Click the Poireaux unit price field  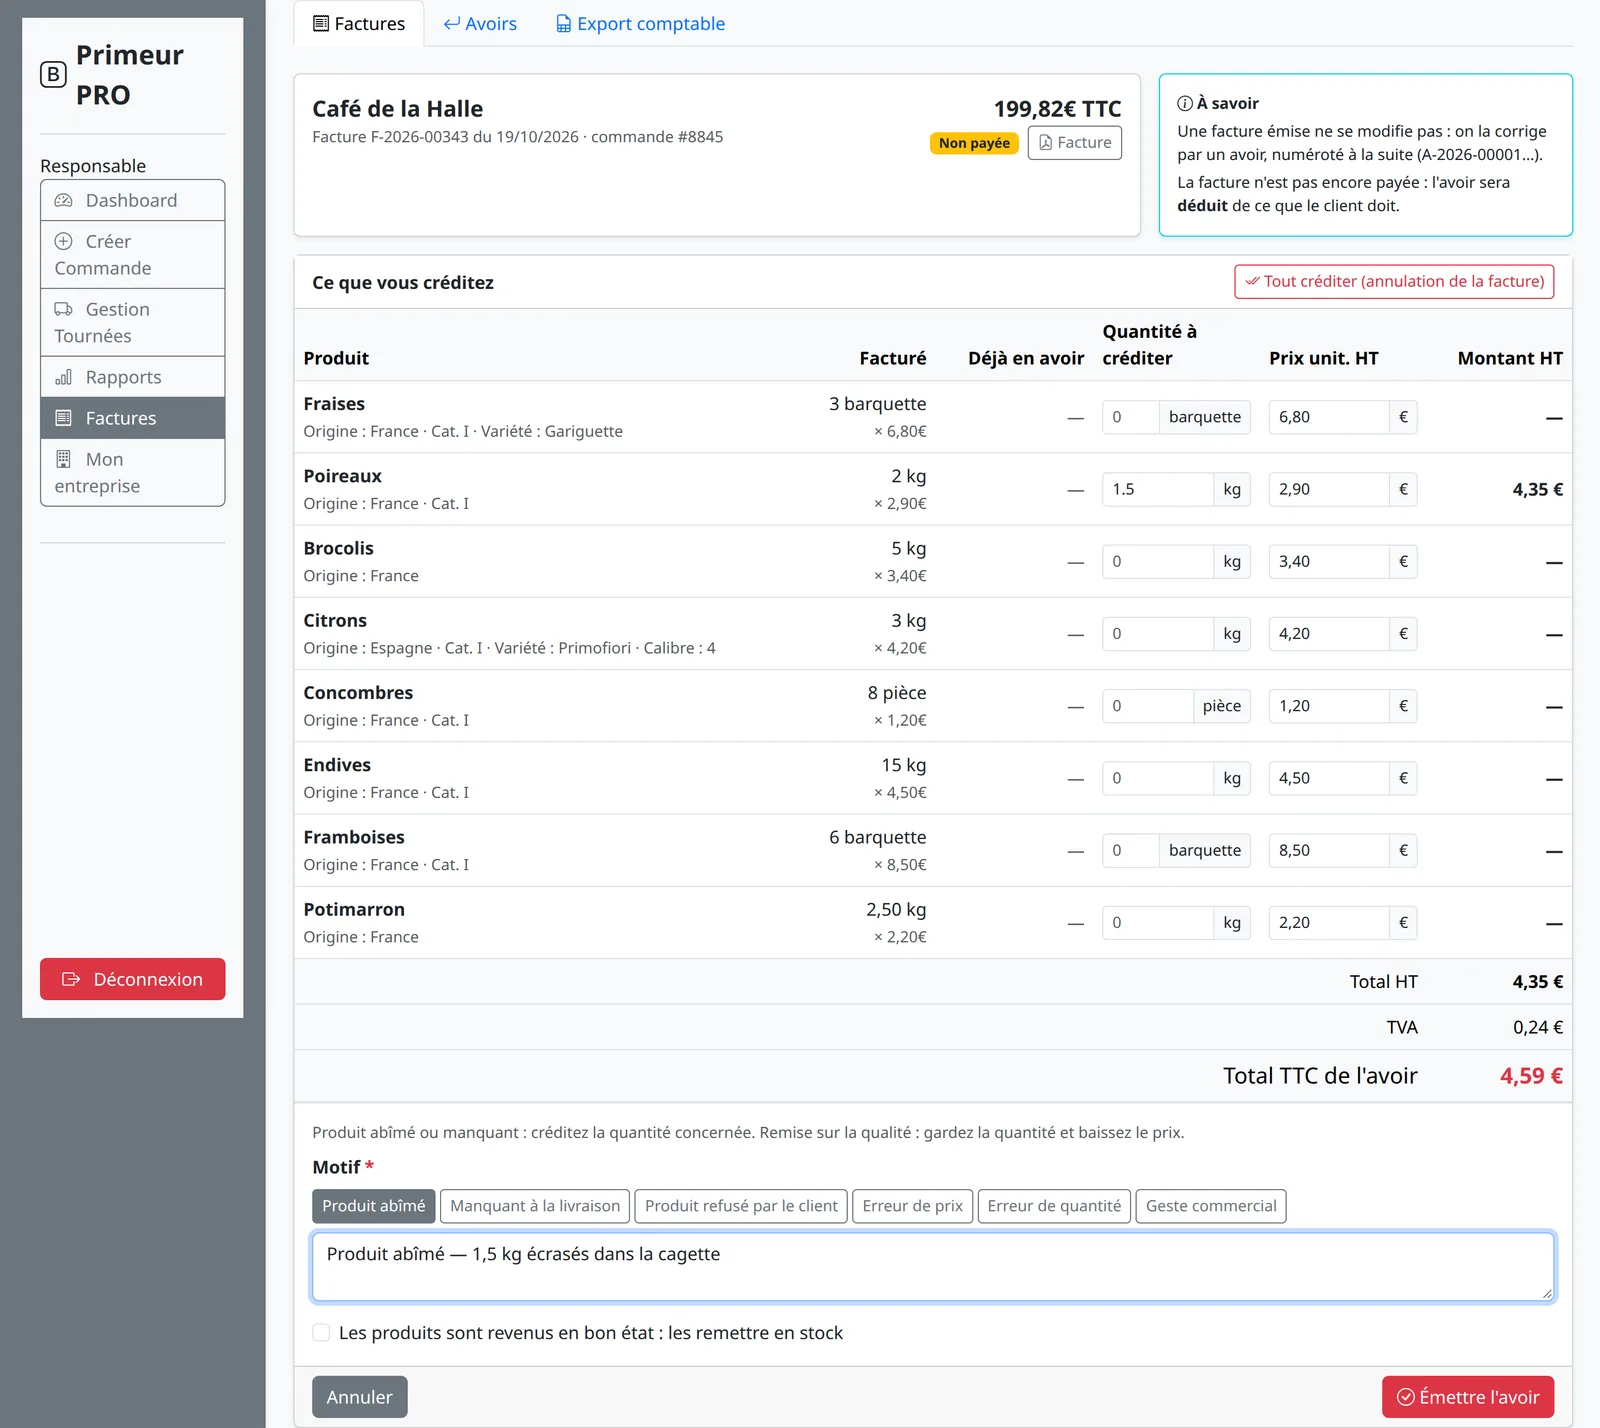pyautogui.click(x=1328, y=489)
